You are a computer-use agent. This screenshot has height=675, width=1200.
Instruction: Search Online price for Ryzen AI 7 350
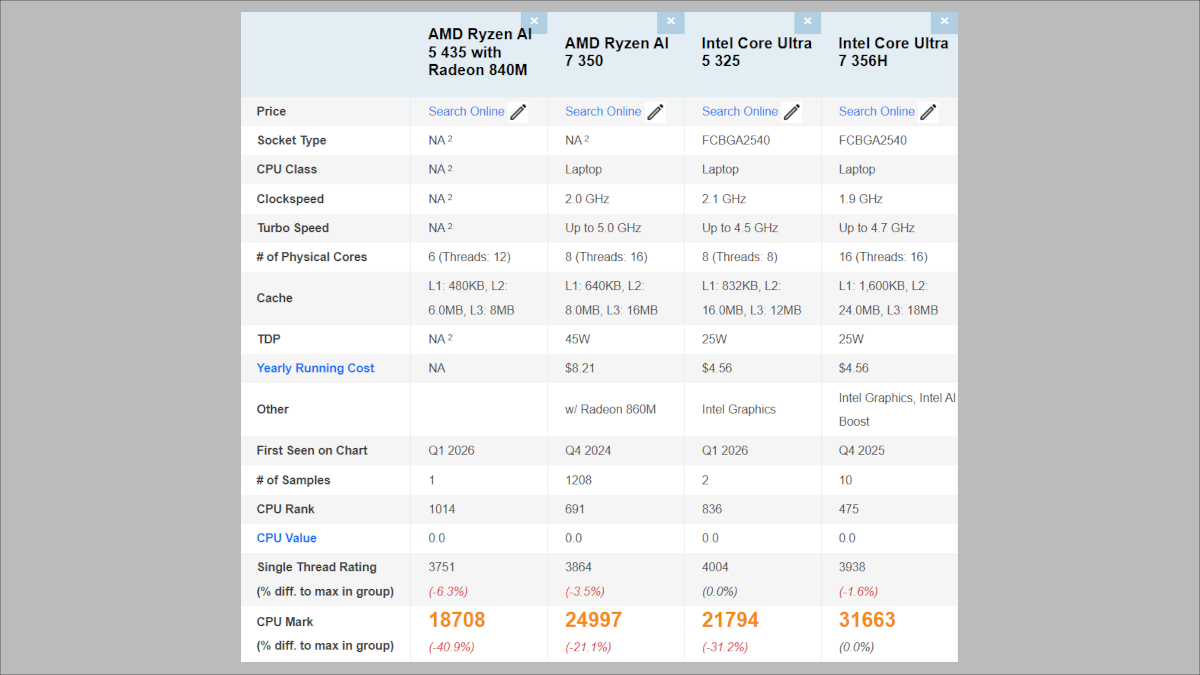tap(603, 112)
